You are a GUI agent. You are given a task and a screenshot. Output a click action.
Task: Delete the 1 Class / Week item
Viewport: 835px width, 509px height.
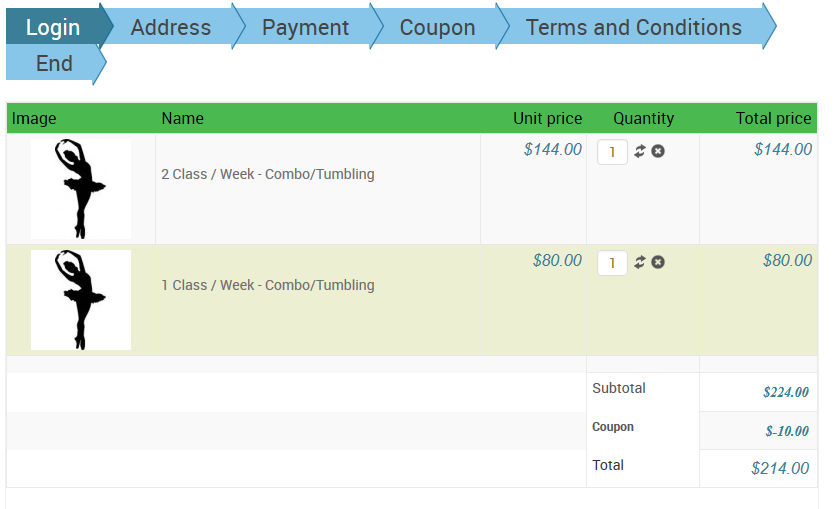(658, 262)
